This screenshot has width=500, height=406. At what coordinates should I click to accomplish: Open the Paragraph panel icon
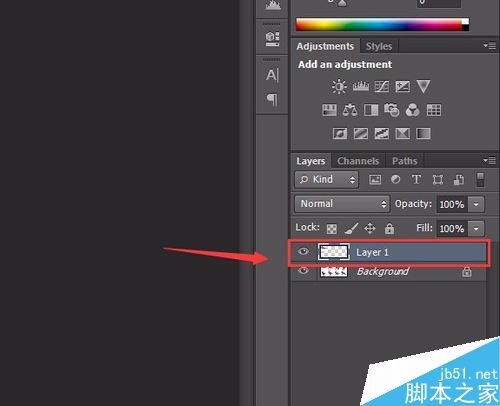[x=272, y=100]
